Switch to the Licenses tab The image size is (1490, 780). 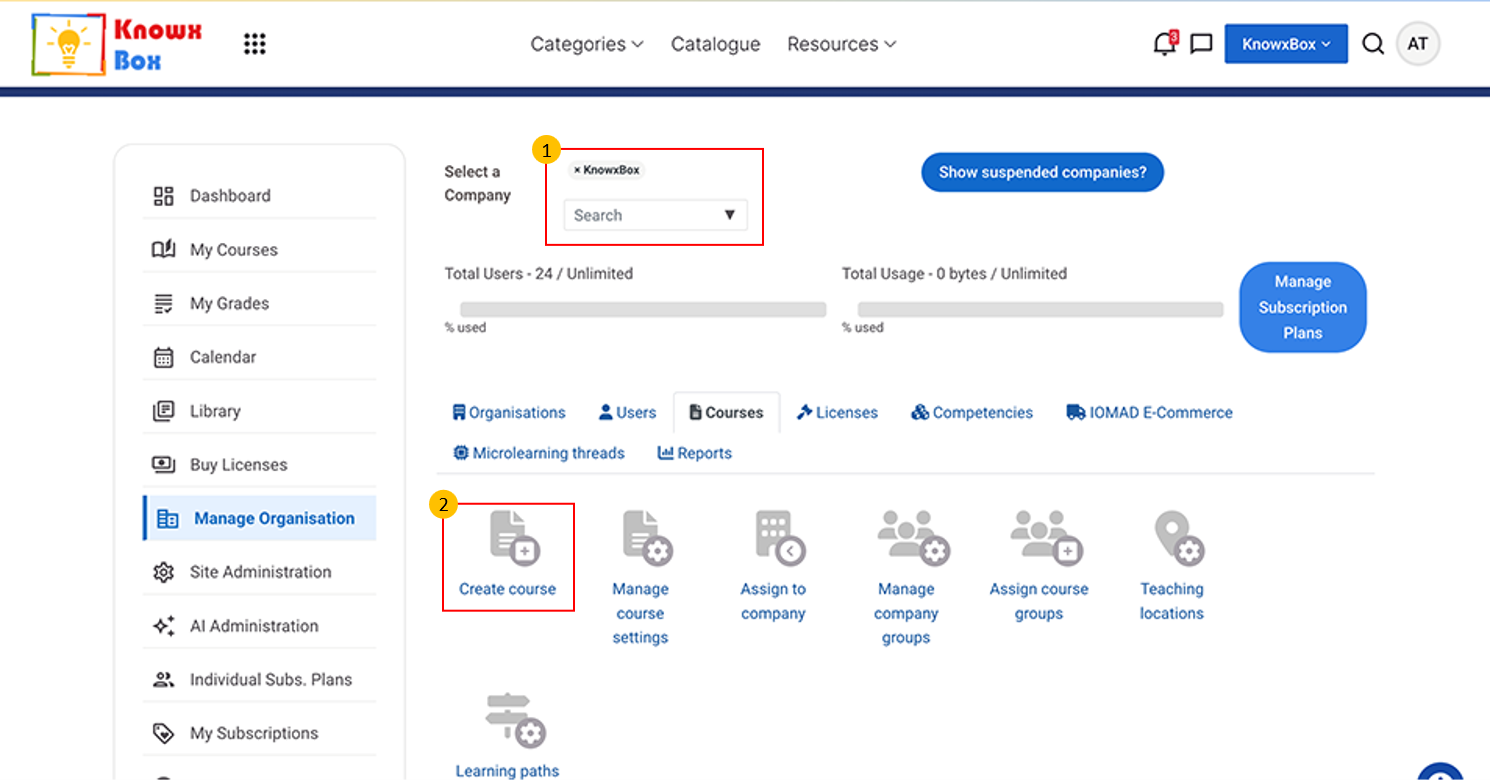pyautogui.click(x=837, y=412)
